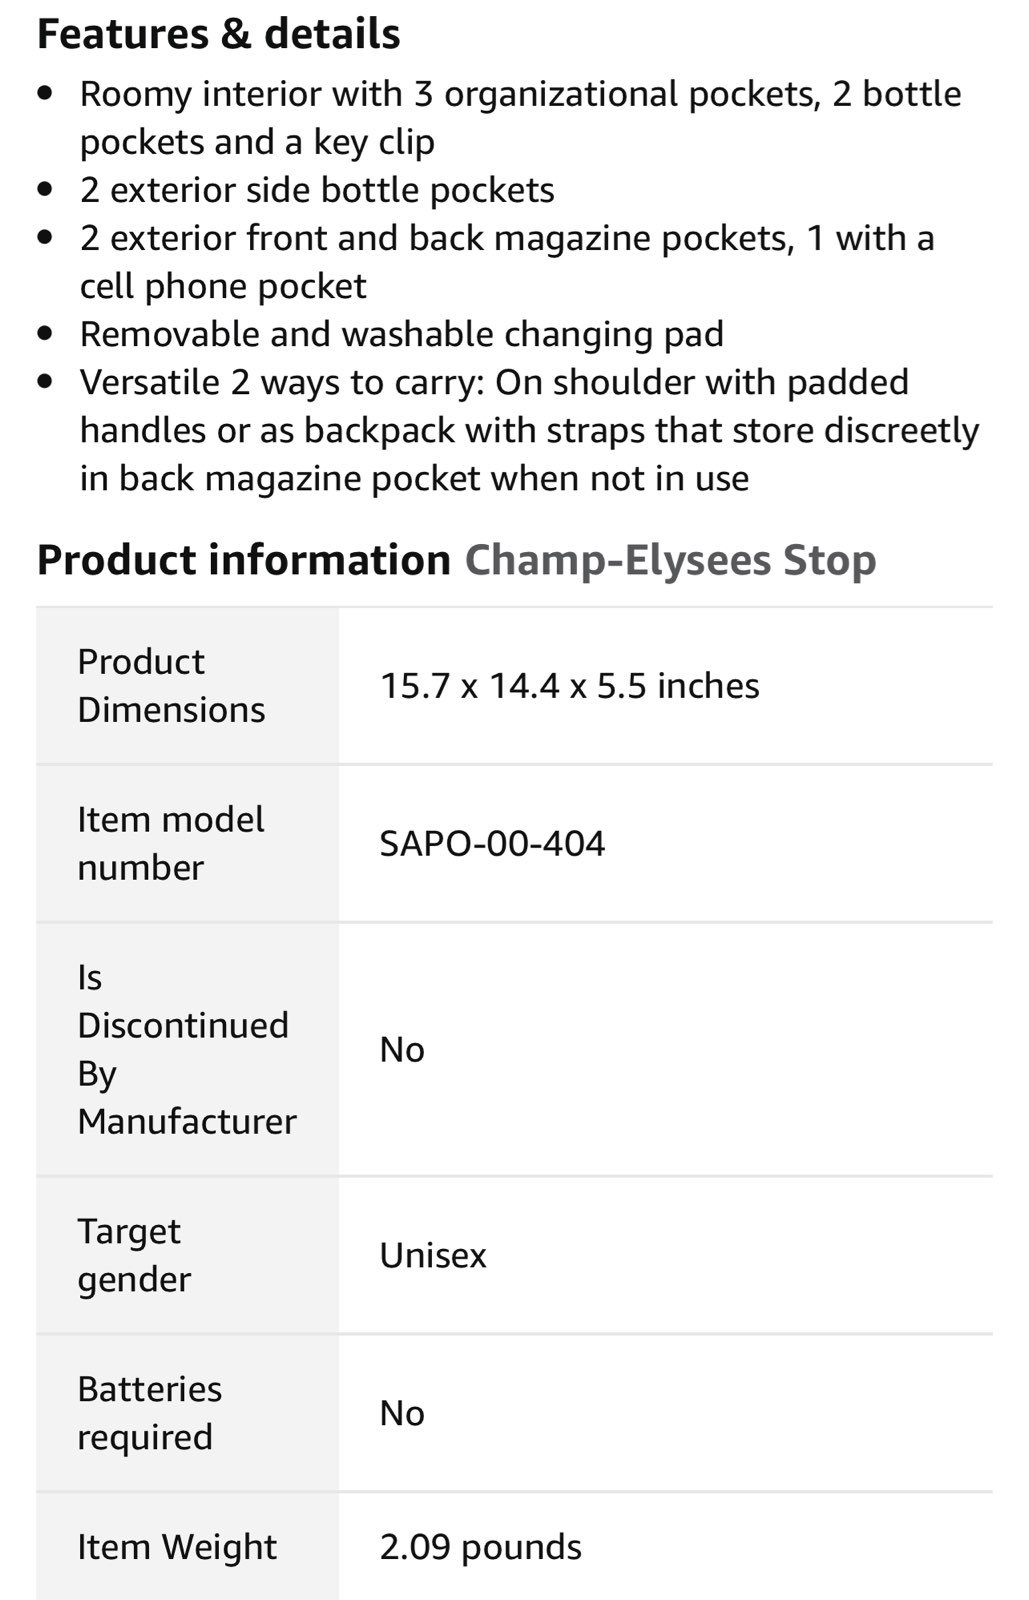This screenshot has height=1600, width=1029.
Task: Click the Item Weight label
Action: (177, 1547)
